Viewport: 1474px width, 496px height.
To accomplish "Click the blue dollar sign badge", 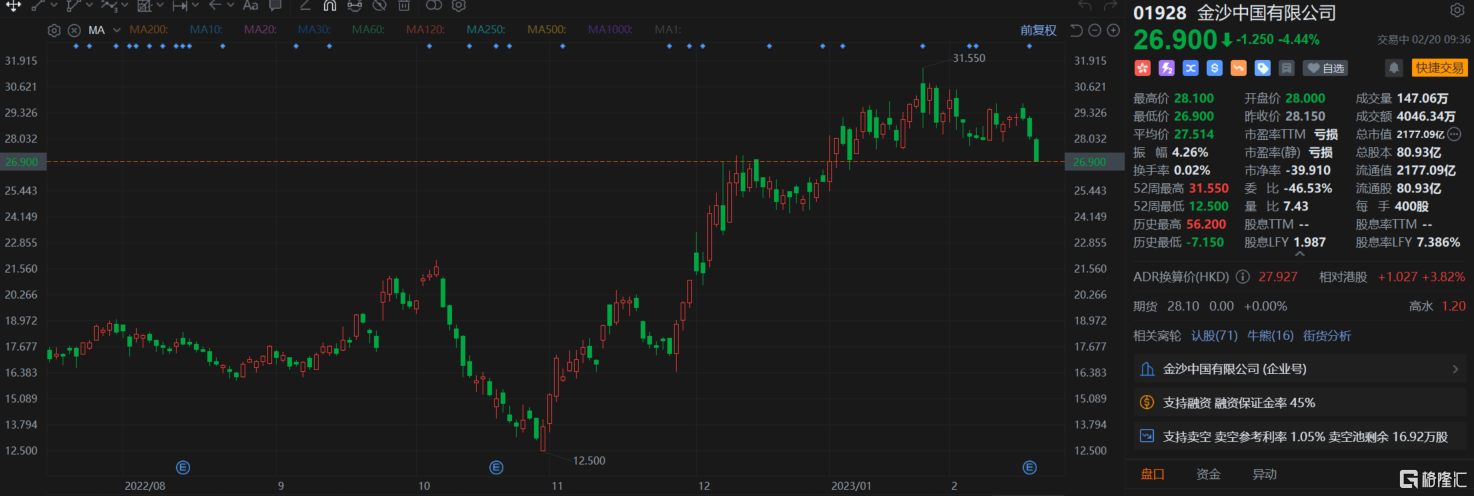I will click(1215, 68).
